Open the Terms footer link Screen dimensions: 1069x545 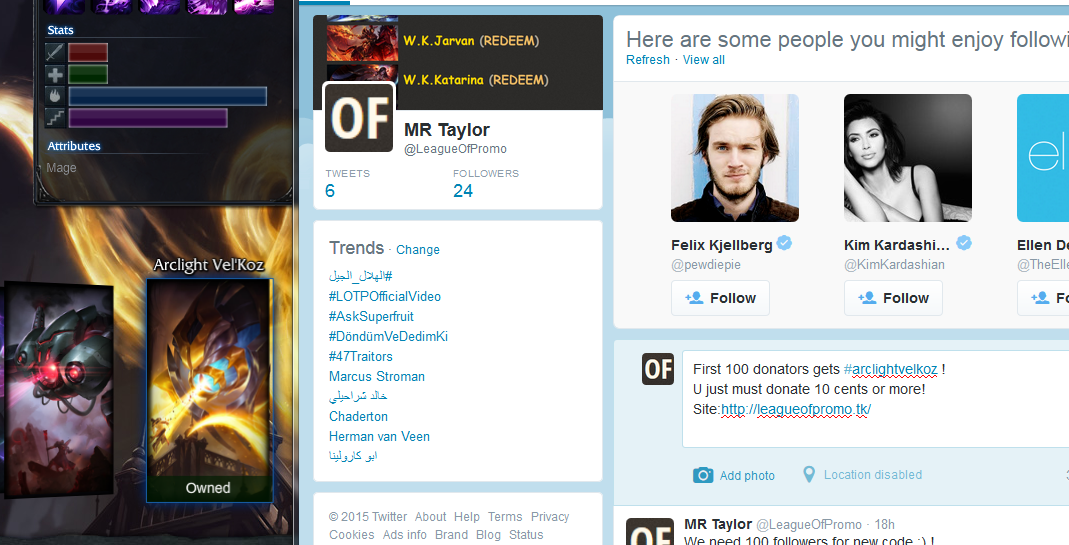pos(505,517)
